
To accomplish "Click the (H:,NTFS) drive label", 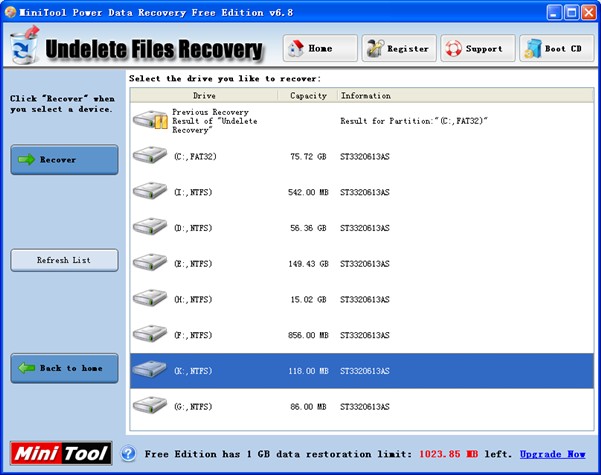I will [x=193, y=299].
